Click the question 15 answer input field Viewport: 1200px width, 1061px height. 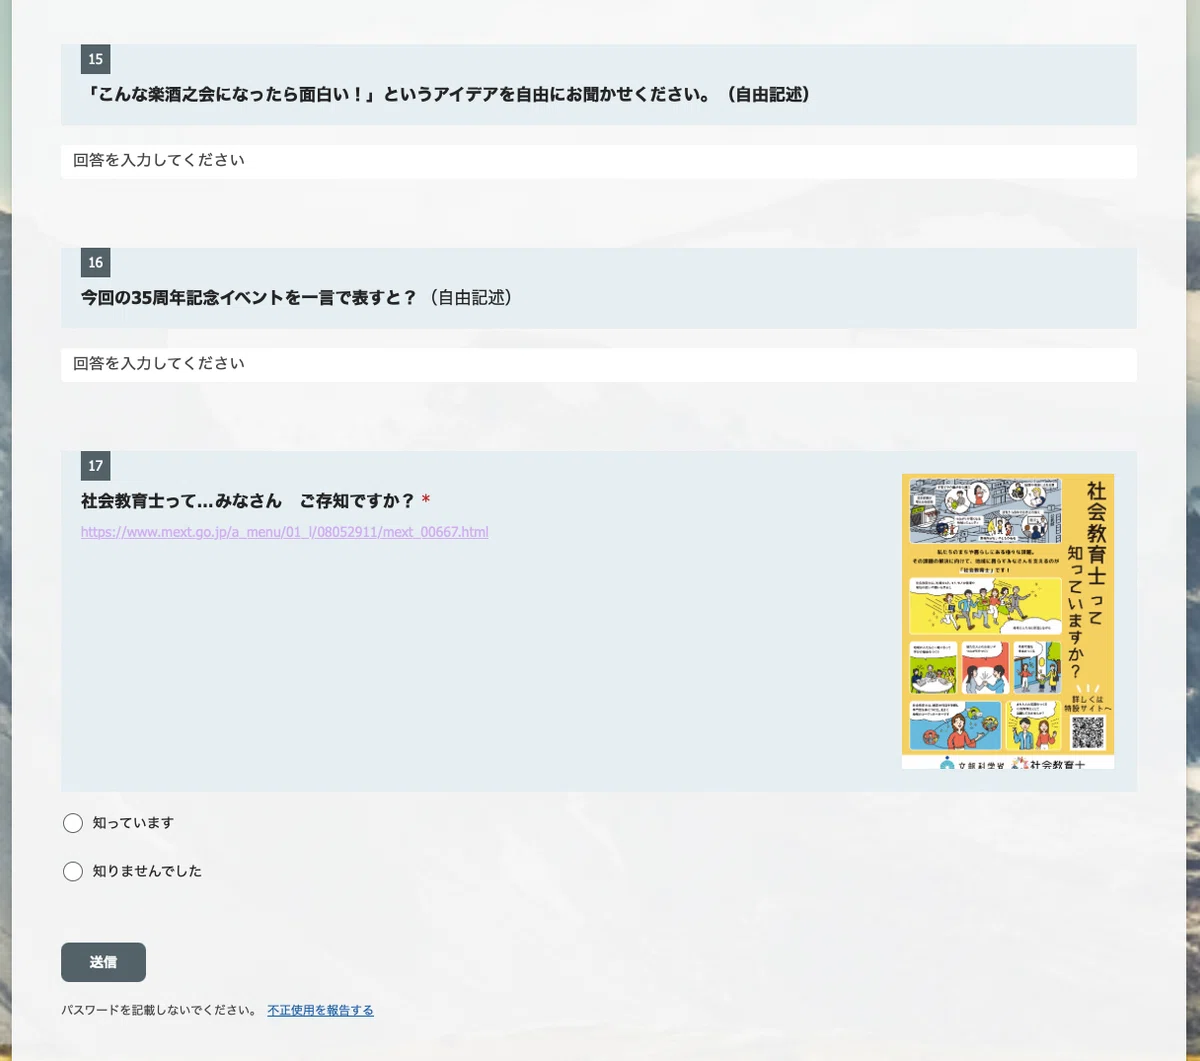tap(598, 161)
